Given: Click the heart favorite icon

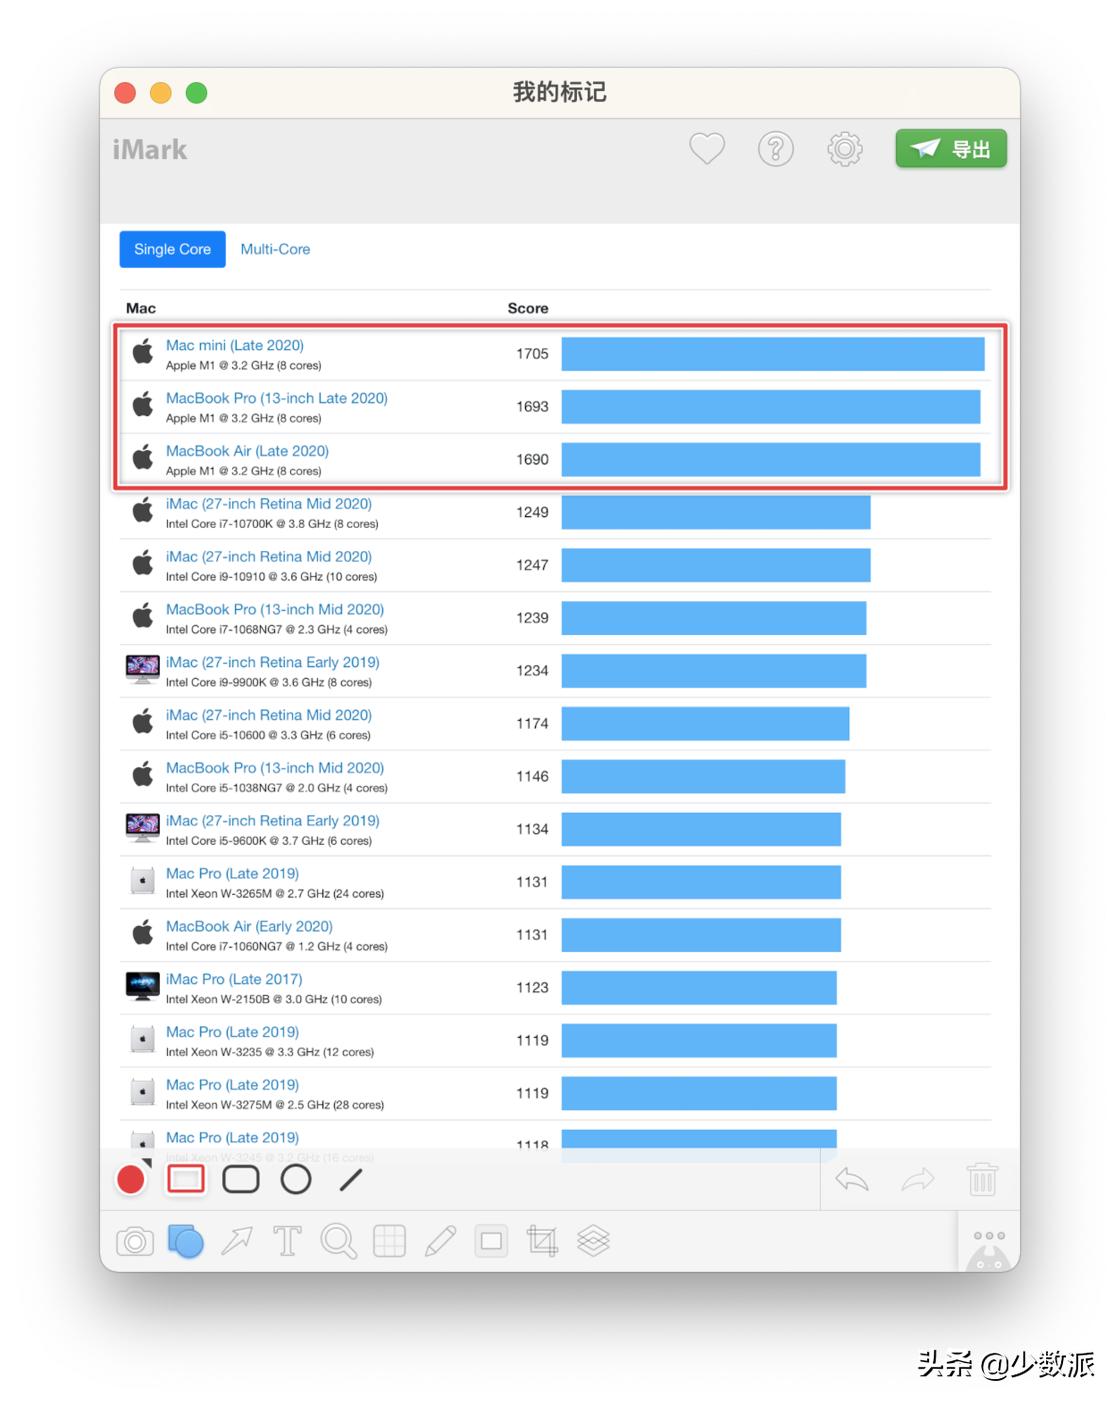Looking at the screenshot, I should pyautogui.click(x=707, y=149).
